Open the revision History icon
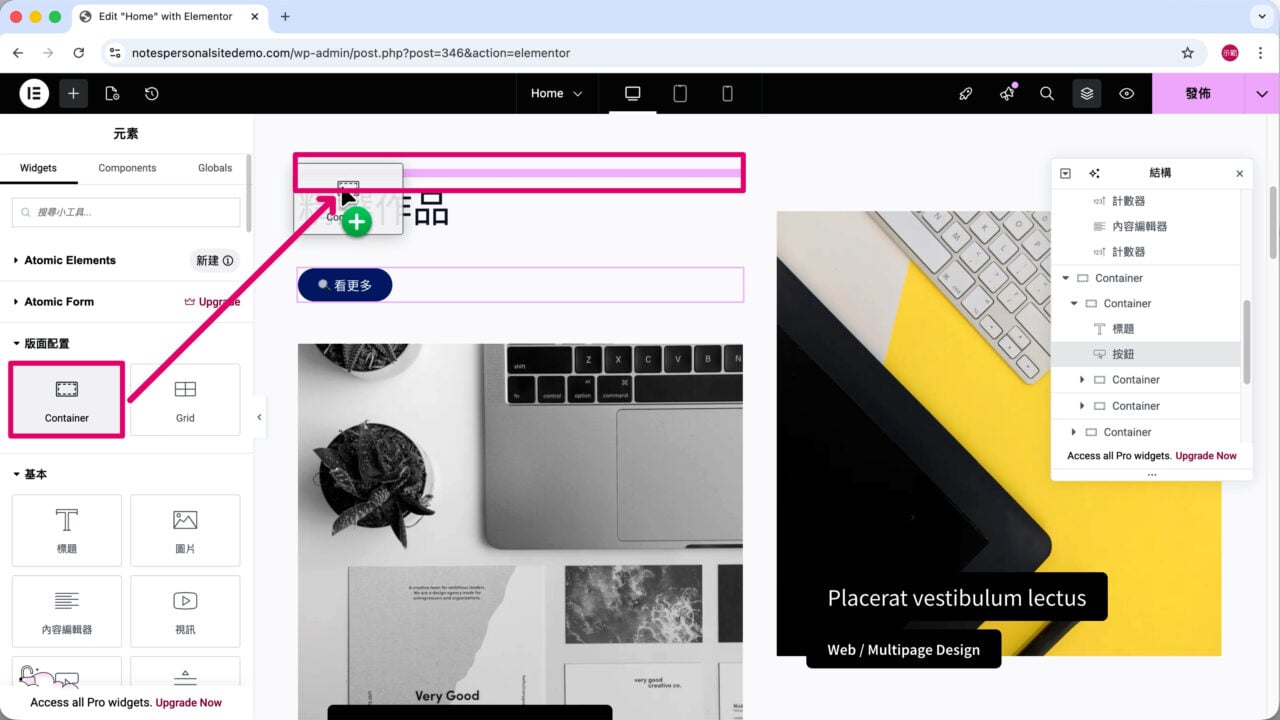The image size is (1280, 720). pyautogui.click(x=151, y=93)
